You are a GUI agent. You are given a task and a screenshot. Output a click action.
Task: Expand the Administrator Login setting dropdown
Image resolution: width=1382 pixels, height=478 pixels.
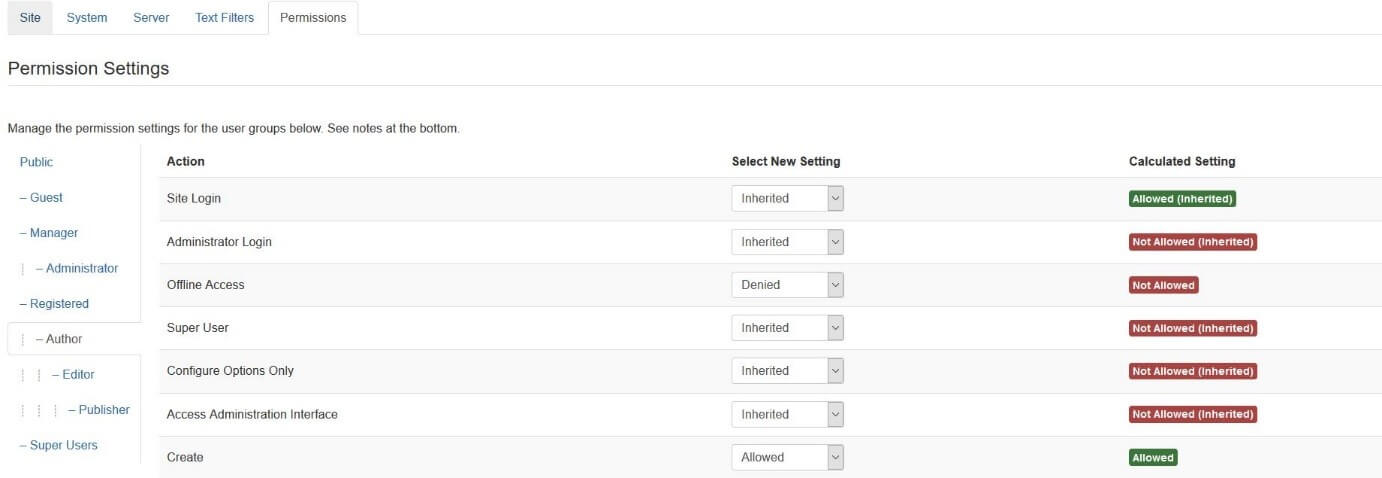pyautogui.click(x=787, y=242)
